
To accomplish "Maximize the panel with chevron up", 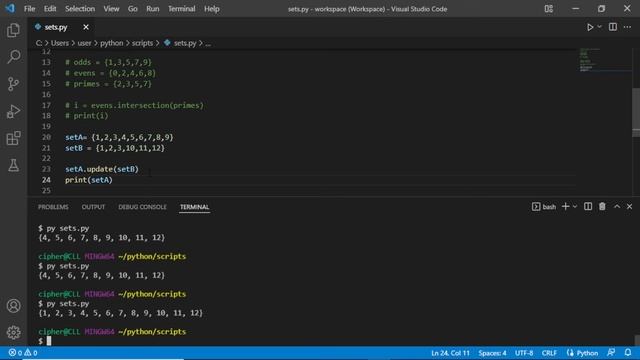I will pos(617,207).
